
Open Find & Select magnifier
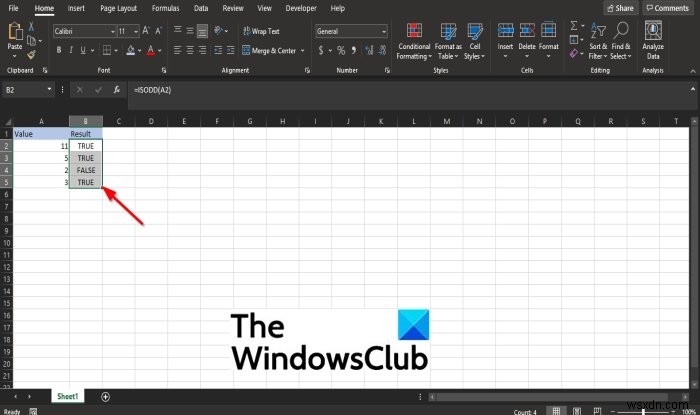(x=621, y=41)
